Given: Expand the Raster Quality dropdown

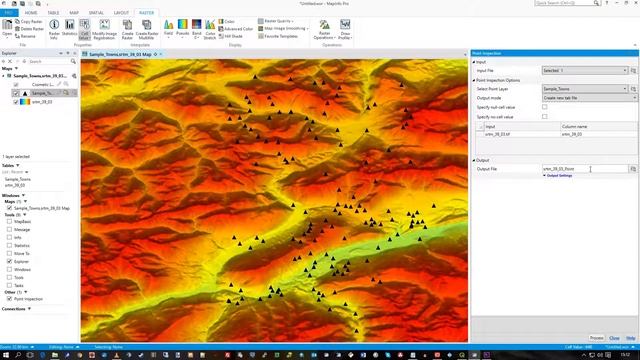Looking at the screenshot, I should pyautogui.click(x=276, y=21).
